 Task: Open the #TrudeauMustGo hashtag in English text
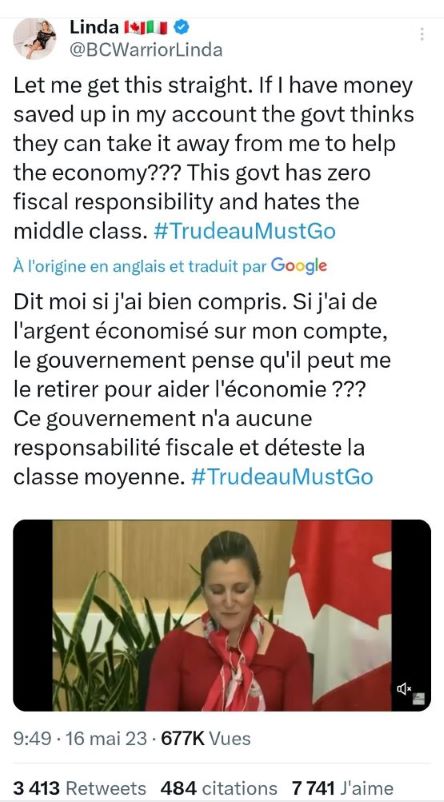tap(245, 232)
